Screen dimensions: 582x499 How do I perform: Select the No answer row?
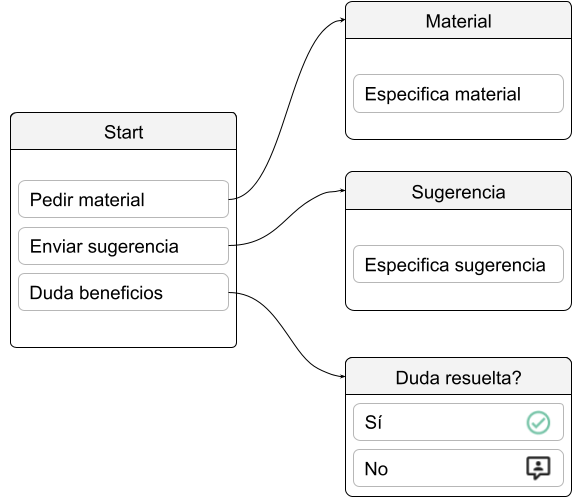[x=458, y=468]
